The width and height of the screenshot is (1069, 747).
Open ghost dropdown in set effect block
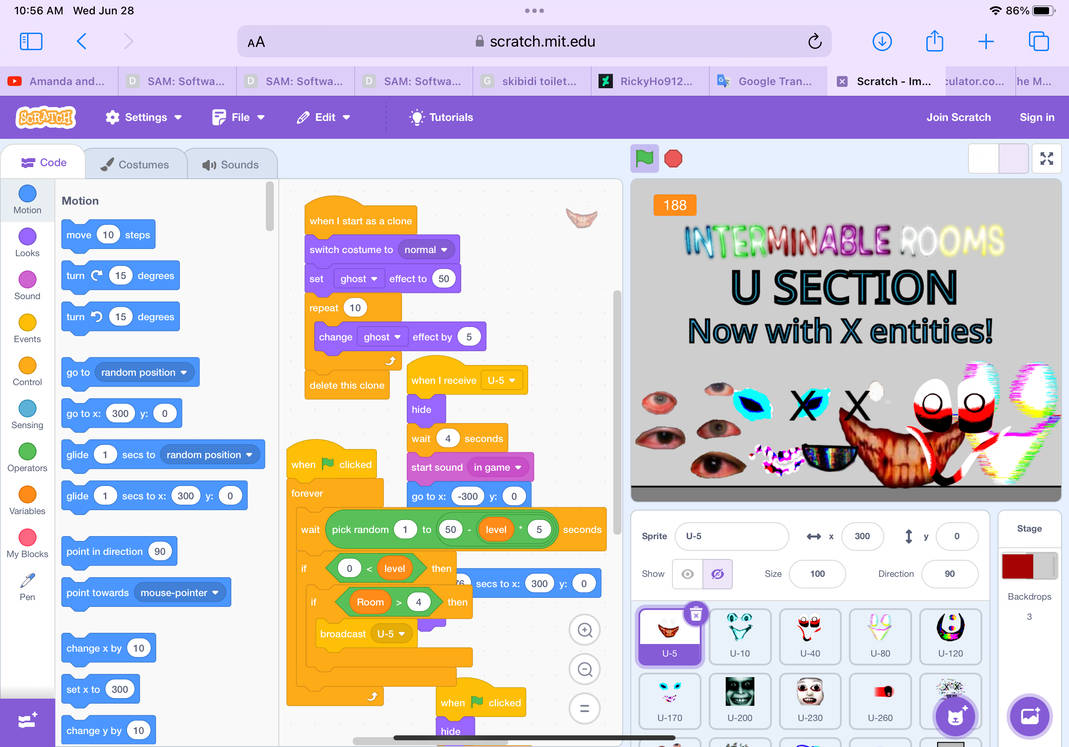click(359, 279)
